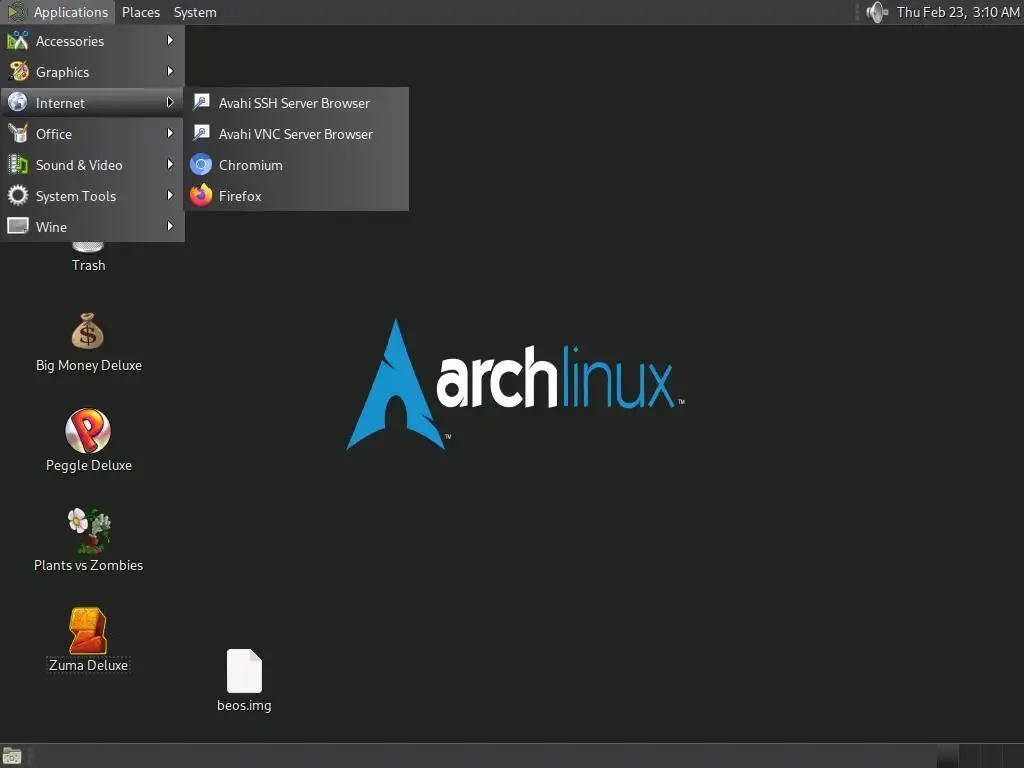Click the Graphics palette icon
Screen dimensions: 1024x768
tap(18, 72)
